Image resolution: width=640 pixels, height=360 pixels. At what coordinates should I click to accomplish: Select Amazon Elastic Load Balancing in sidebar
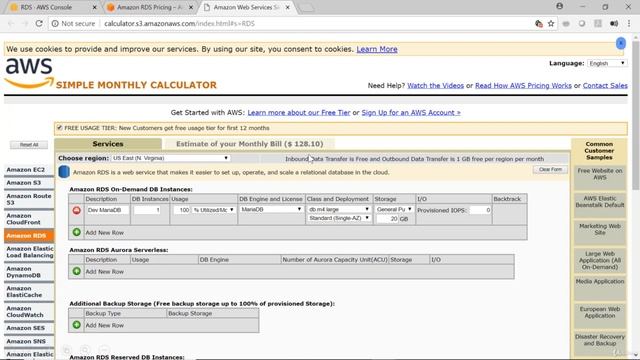(x=29, y=252)
